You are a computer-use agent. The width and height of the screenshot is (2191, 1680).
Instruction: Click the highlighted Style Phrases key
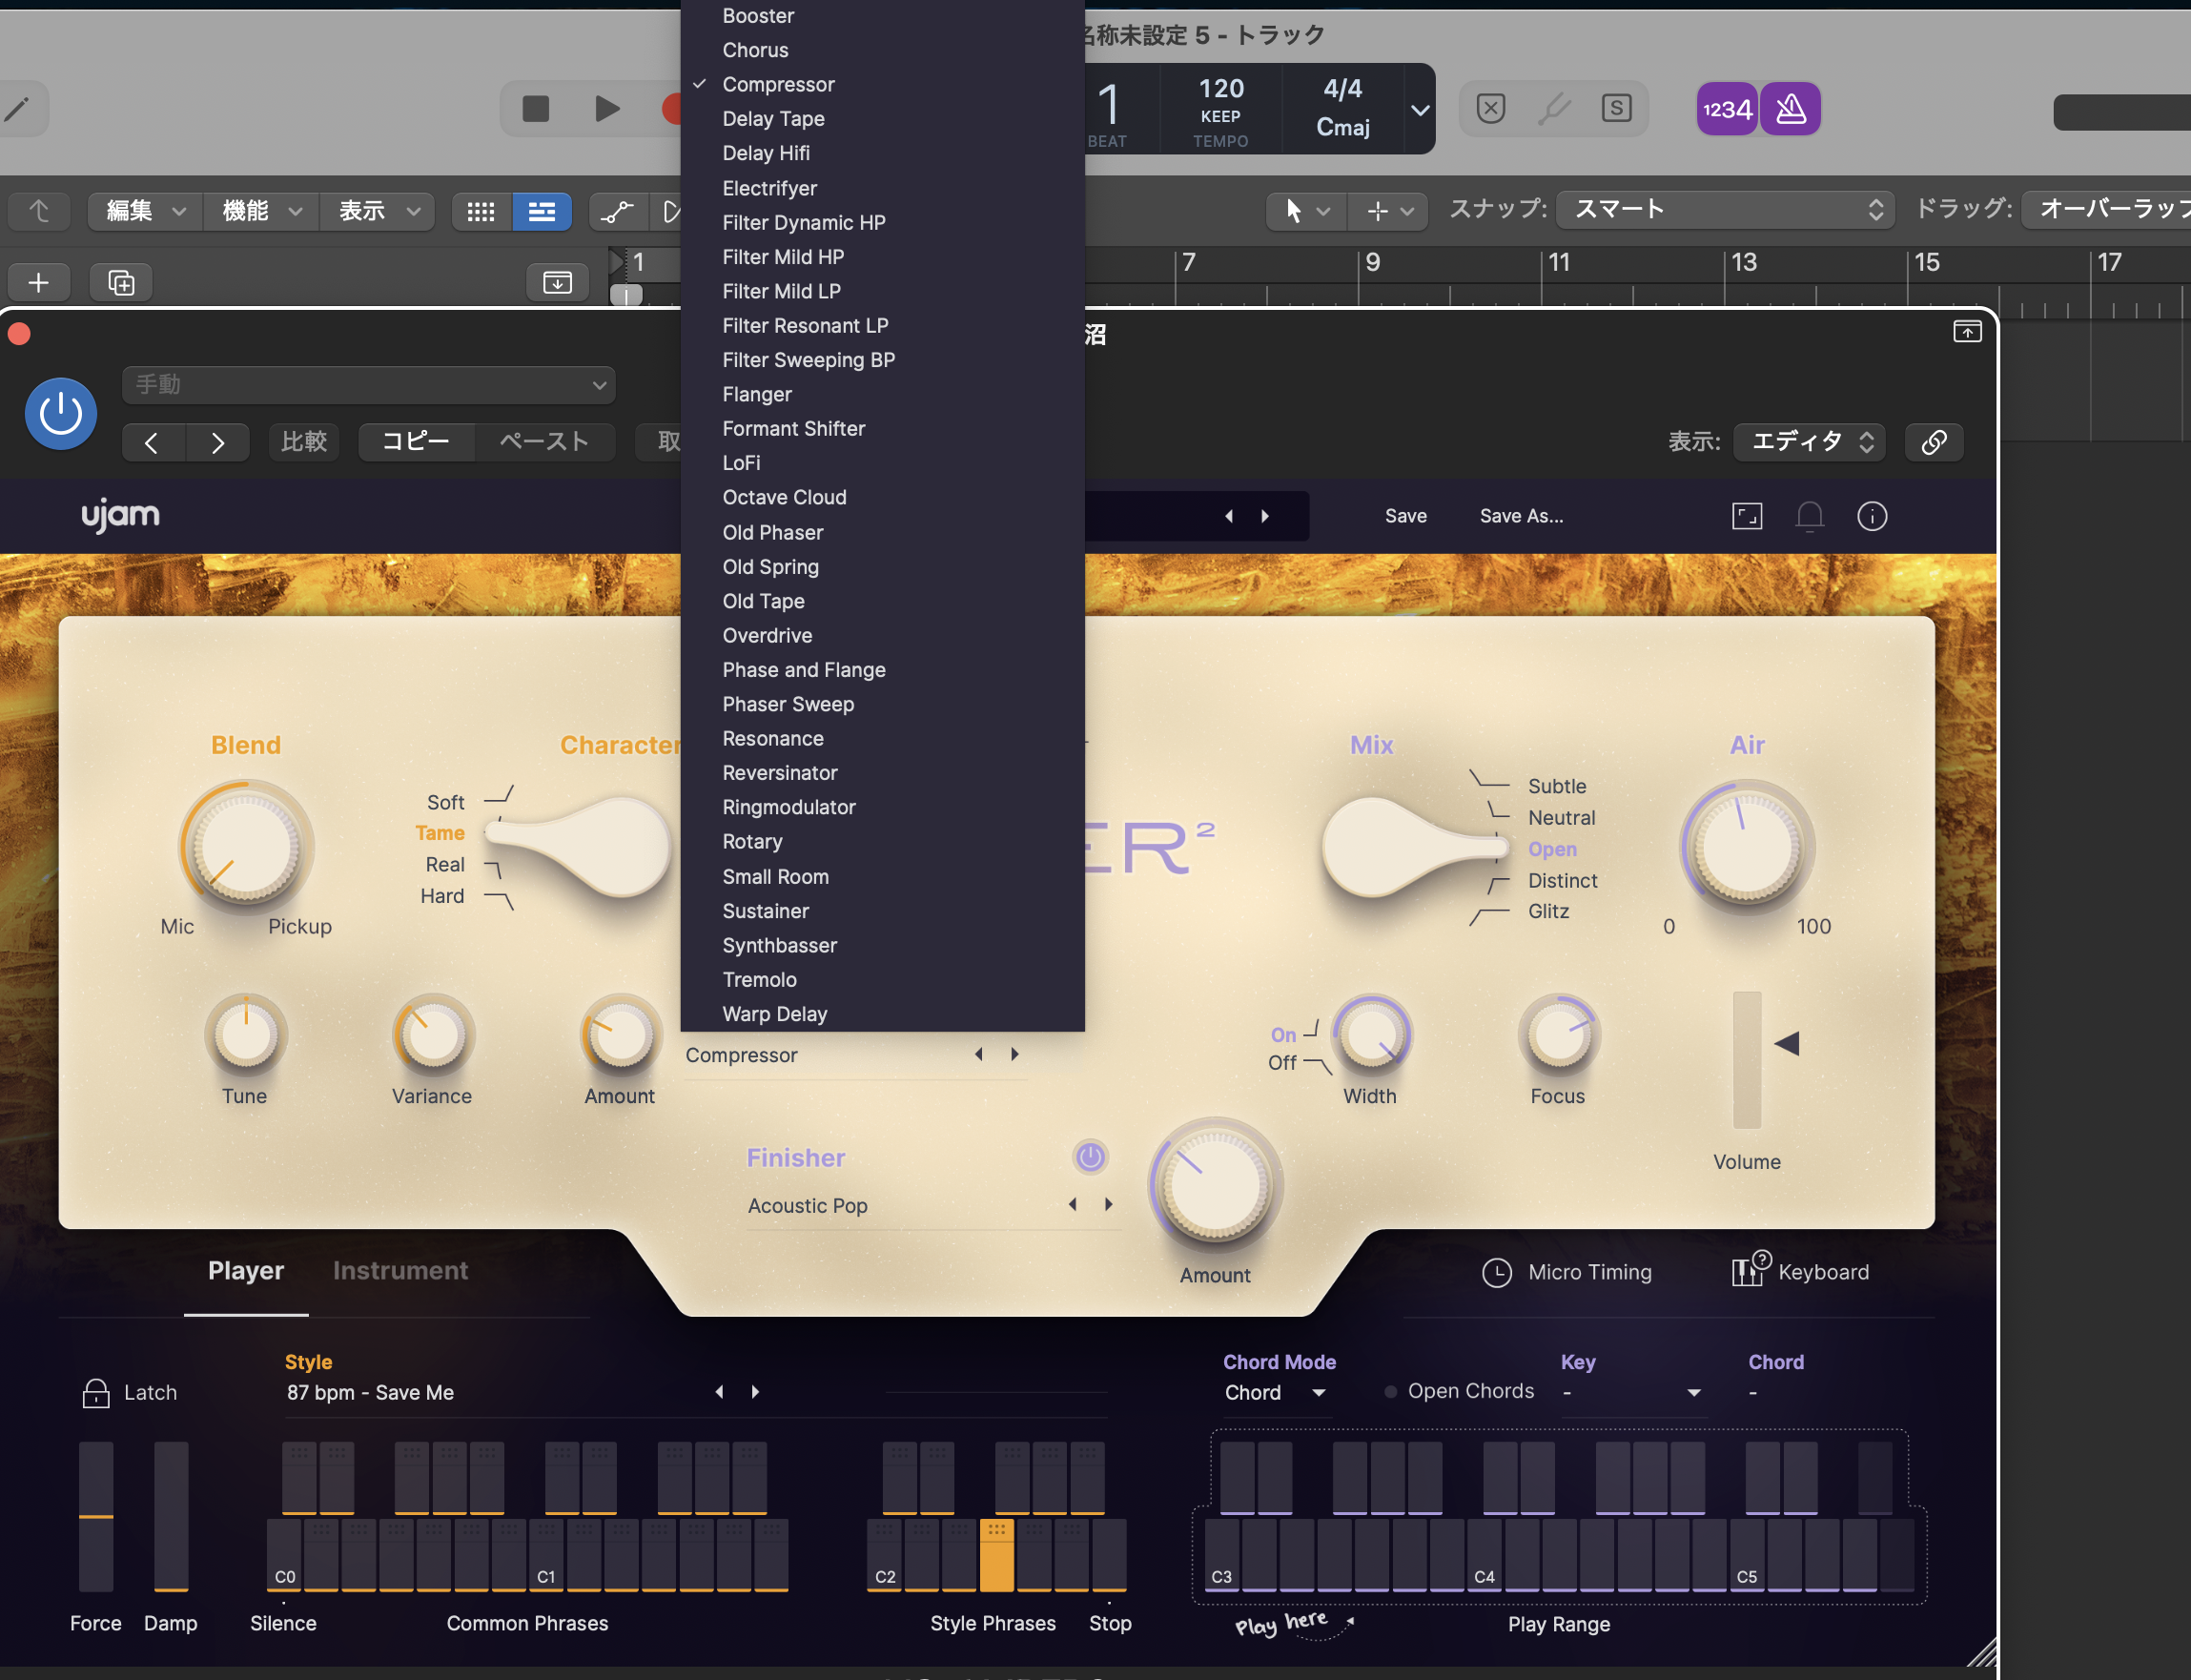(996, 1555)
